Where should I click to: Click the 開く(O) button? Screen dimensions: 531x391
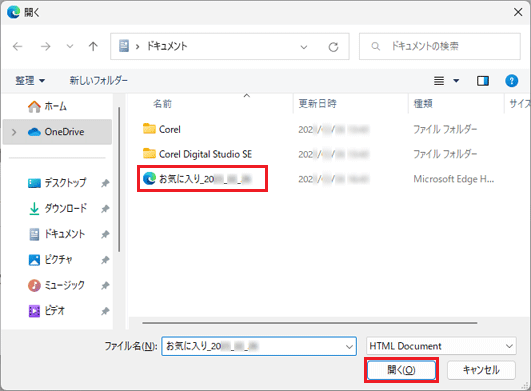click(401, 370)
